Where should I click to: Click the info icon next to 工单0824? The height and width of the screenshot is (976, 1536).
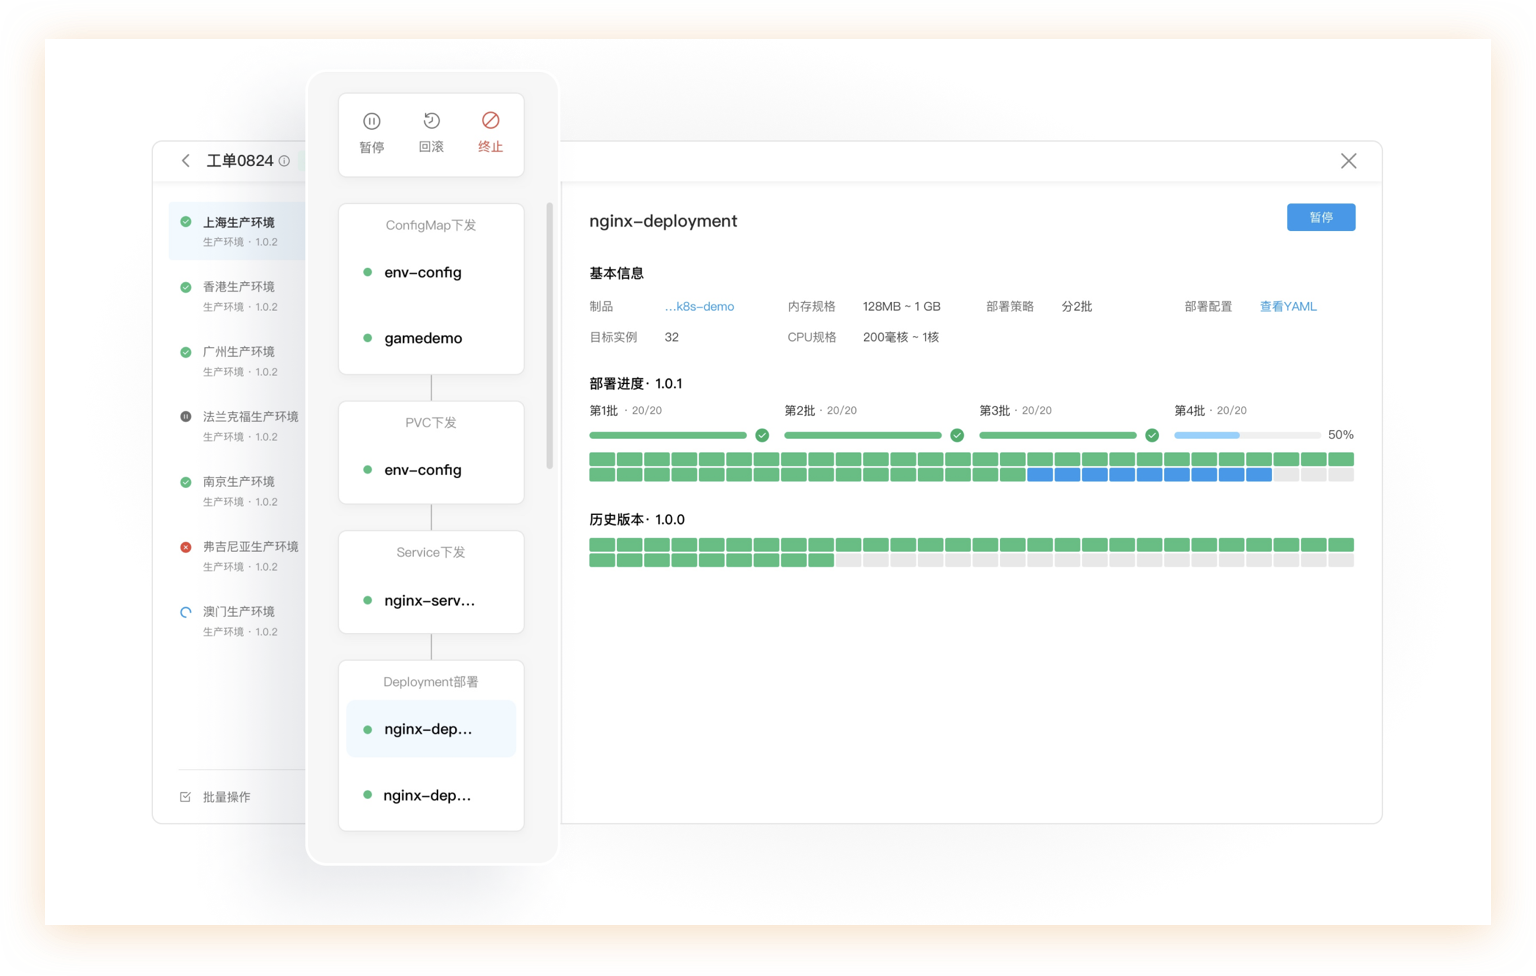(x=285, y=161)
